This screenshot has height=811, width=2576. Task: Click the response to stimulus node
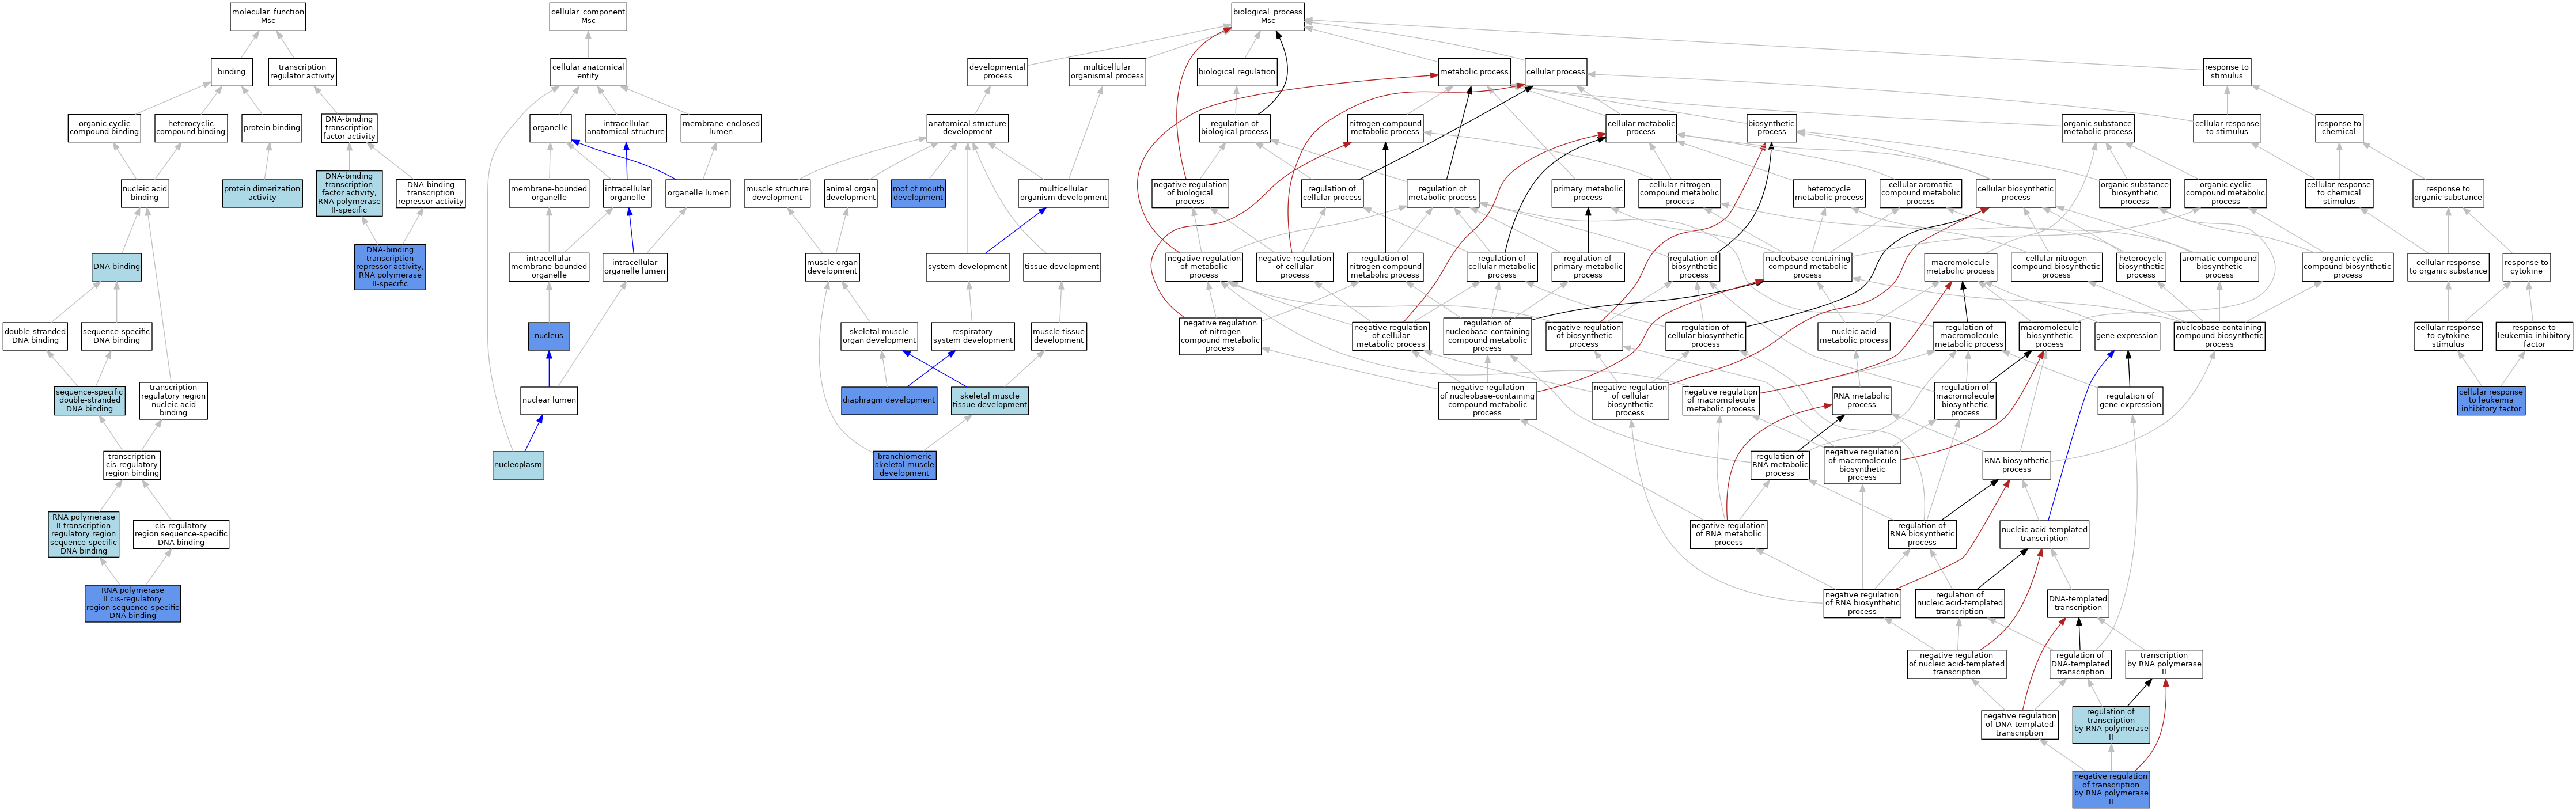point(2226,72)
